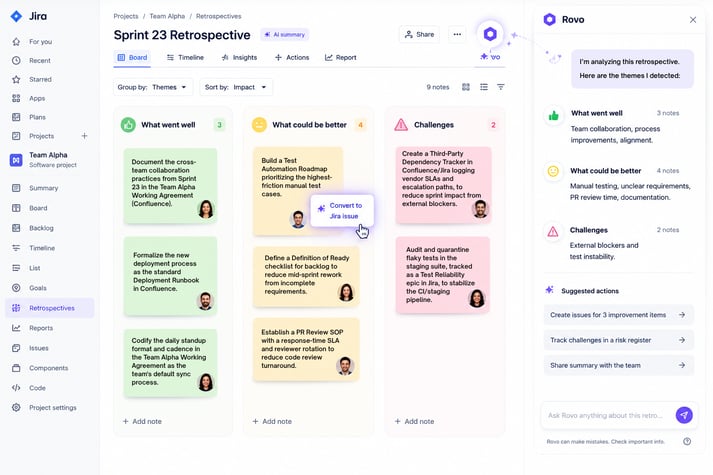This screenshot has width=713, height=475.
Task: Open the Establish a PR Review SOP note
Action: coord(306,349)
